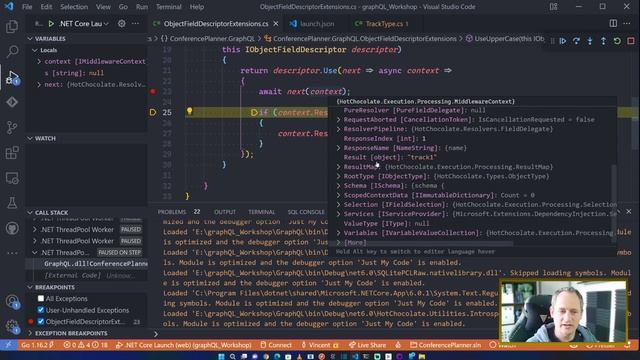640x360 pixels.
Task: Show the SQL CONSOLE panel tab
Action: coord(306,211)
